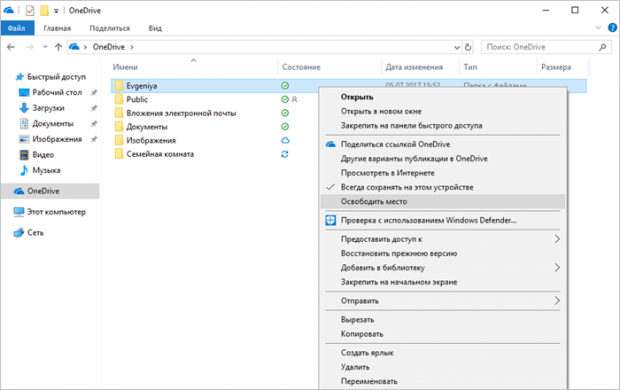Click the blue help question mark icon
The height and width of the screenshot is (390, 620).
[x=612, y=28]
